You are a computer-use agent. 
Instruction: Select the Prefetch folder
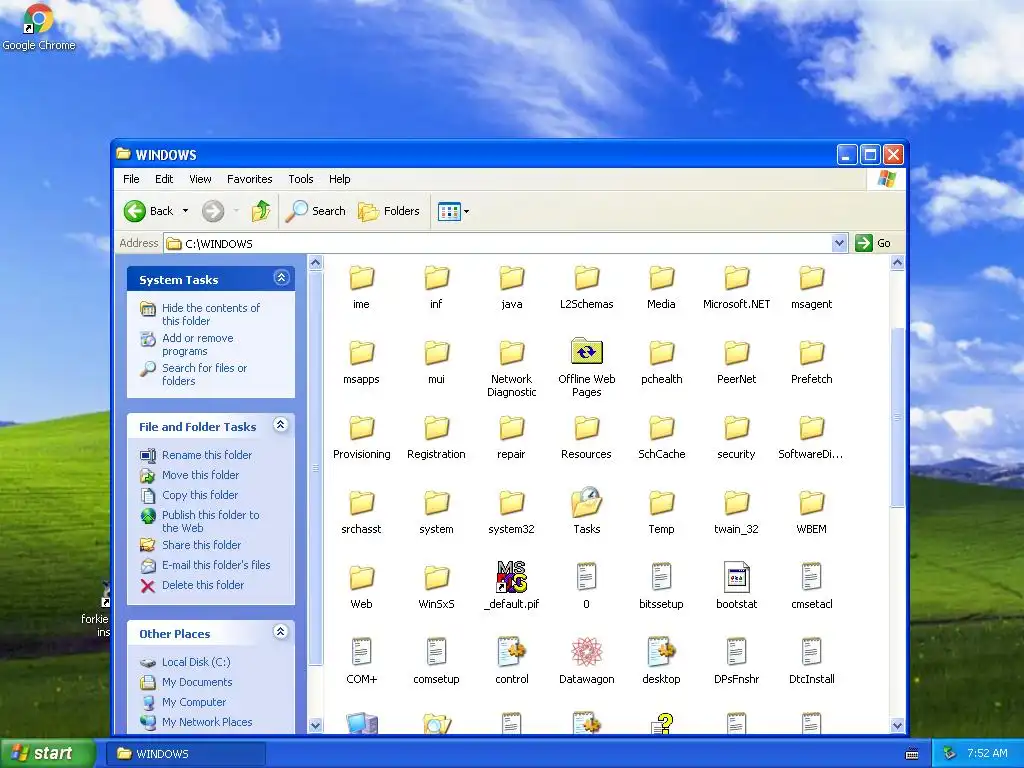coord(812,353)
